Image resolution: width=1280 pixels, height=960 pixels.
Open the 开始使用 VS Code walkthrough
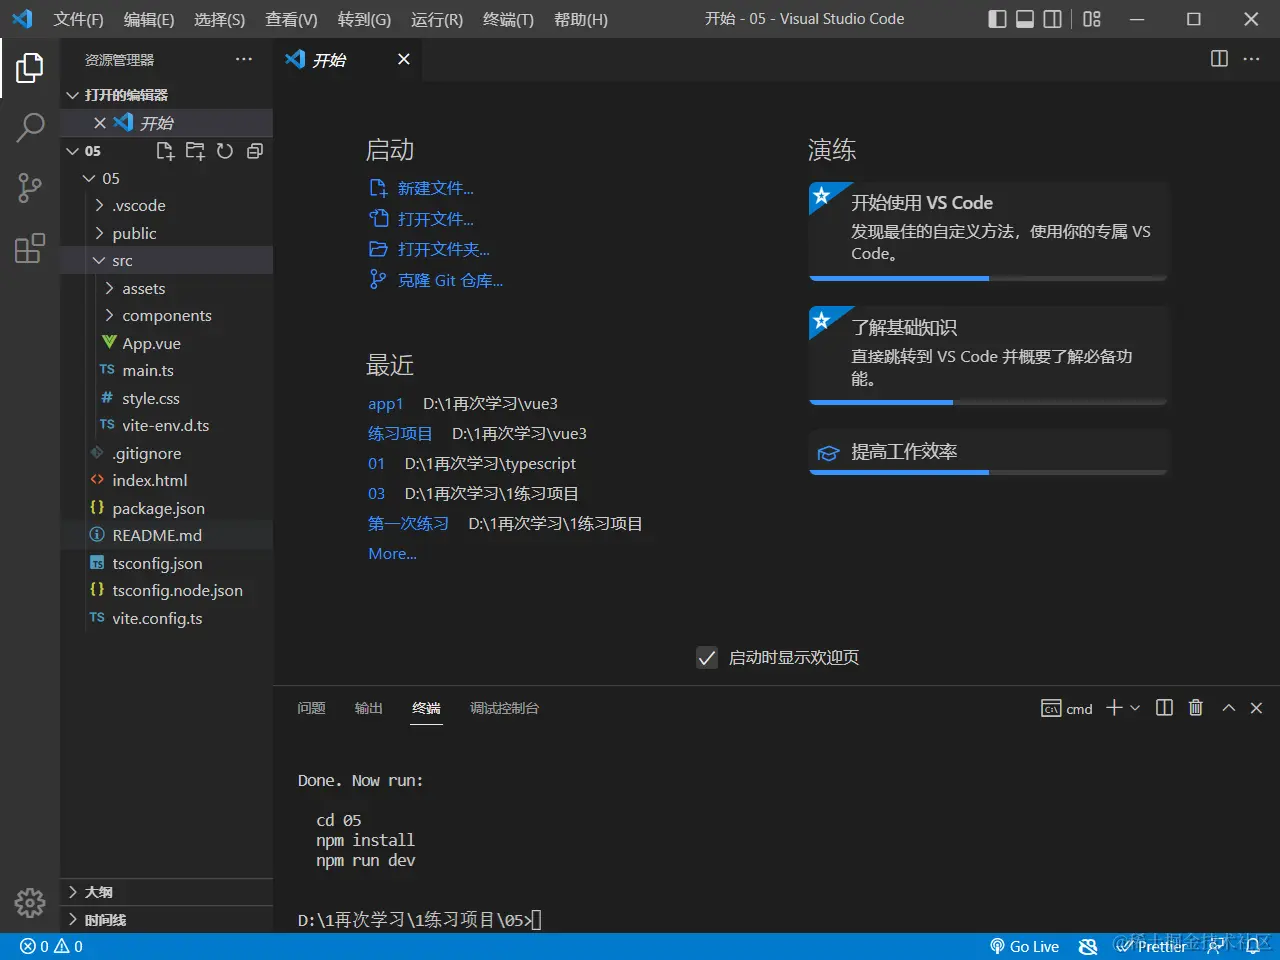[x=988, y=231]
